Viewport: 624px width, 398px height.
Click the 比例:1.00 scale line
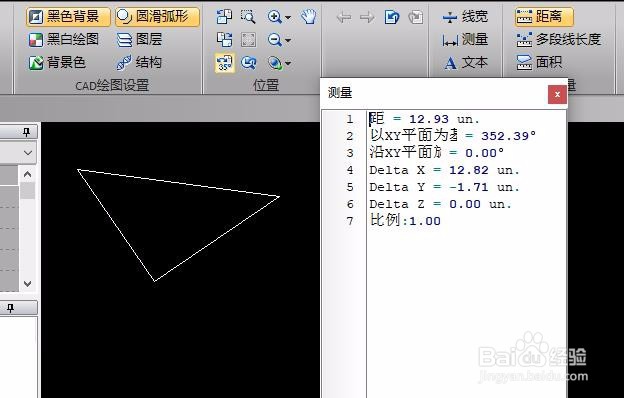[405, 221]
